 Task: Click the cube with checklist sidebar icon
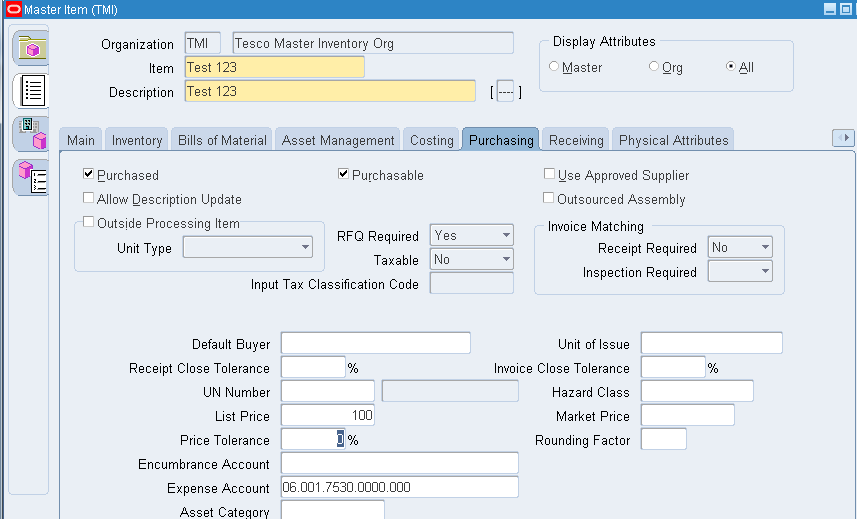[32, 177]
